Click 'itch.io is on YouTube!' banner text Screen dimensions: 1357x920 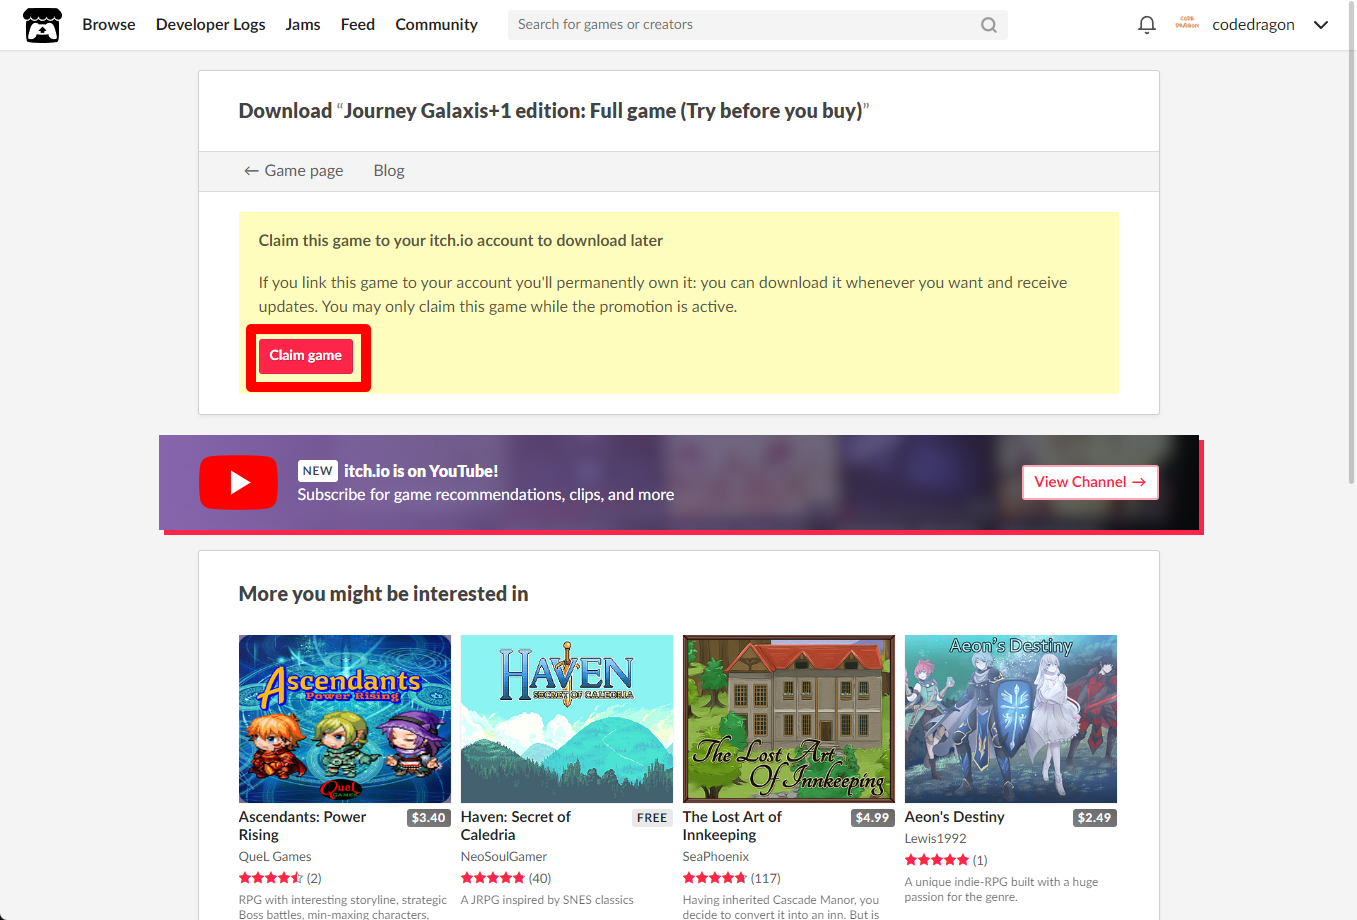point(421,471)
